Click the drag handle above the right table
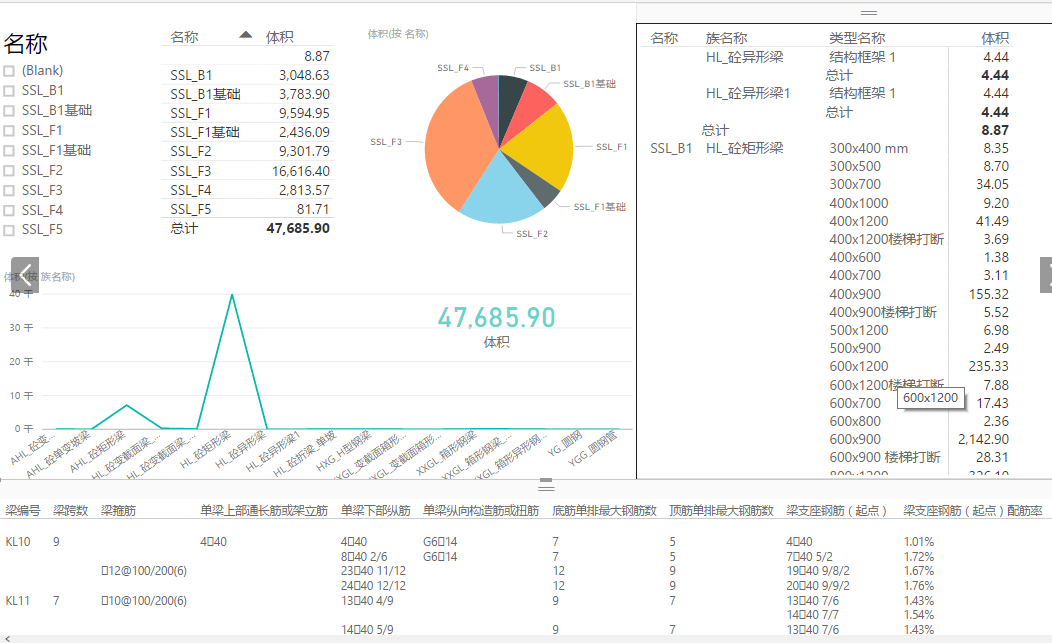Viewport: 1052px width, 643px height. tap(869, 13)
